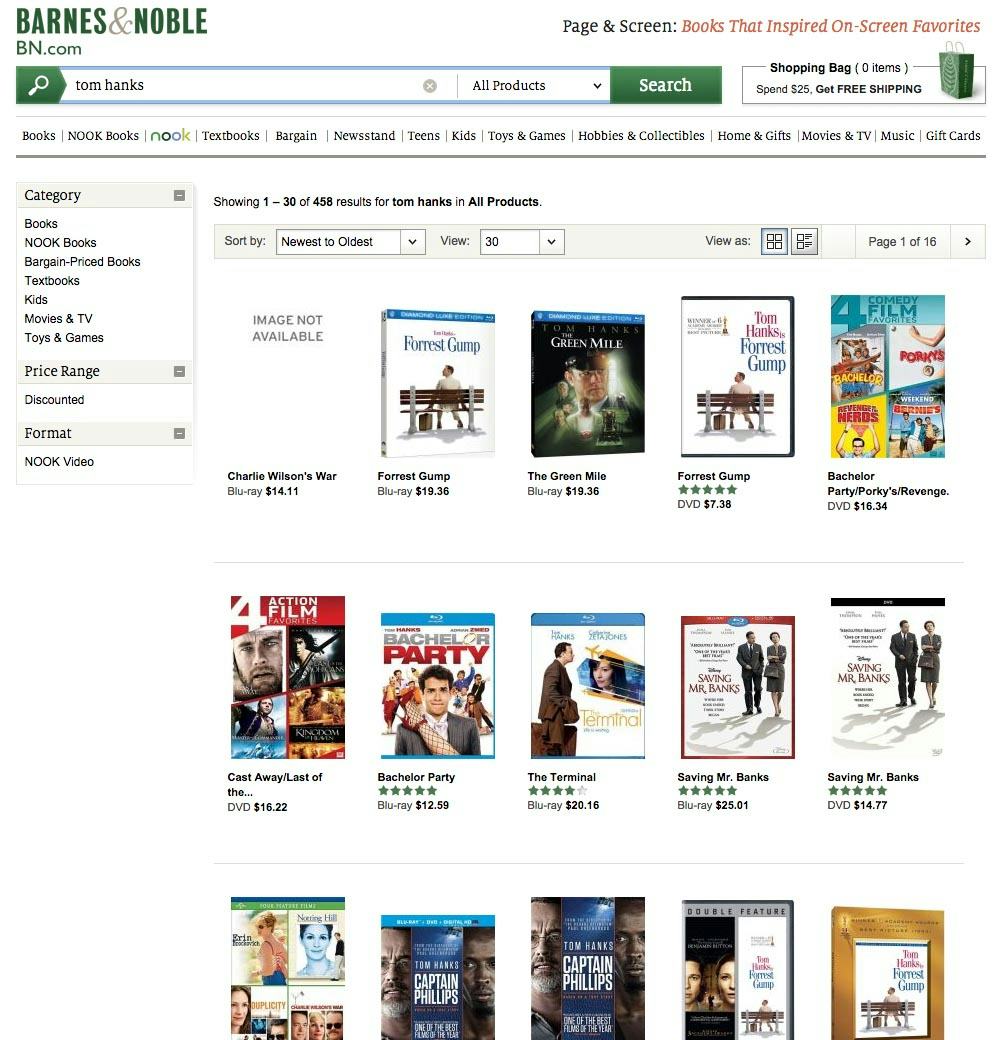Open the Movies & TV navigation menu
The height and width of the screenshot is (1040, 1001).
click(x=835, y=136)
